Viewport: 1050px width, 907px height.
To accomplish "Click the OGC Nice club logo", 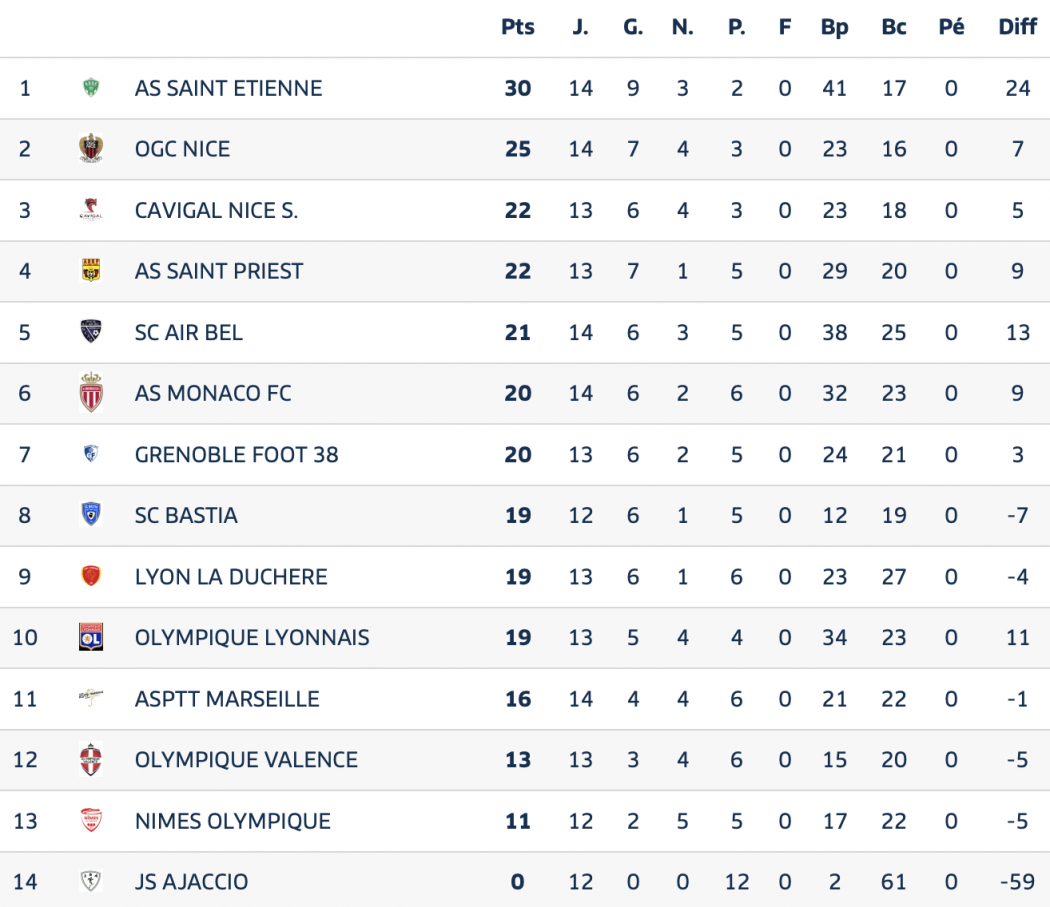I will [x=91, y=148].
